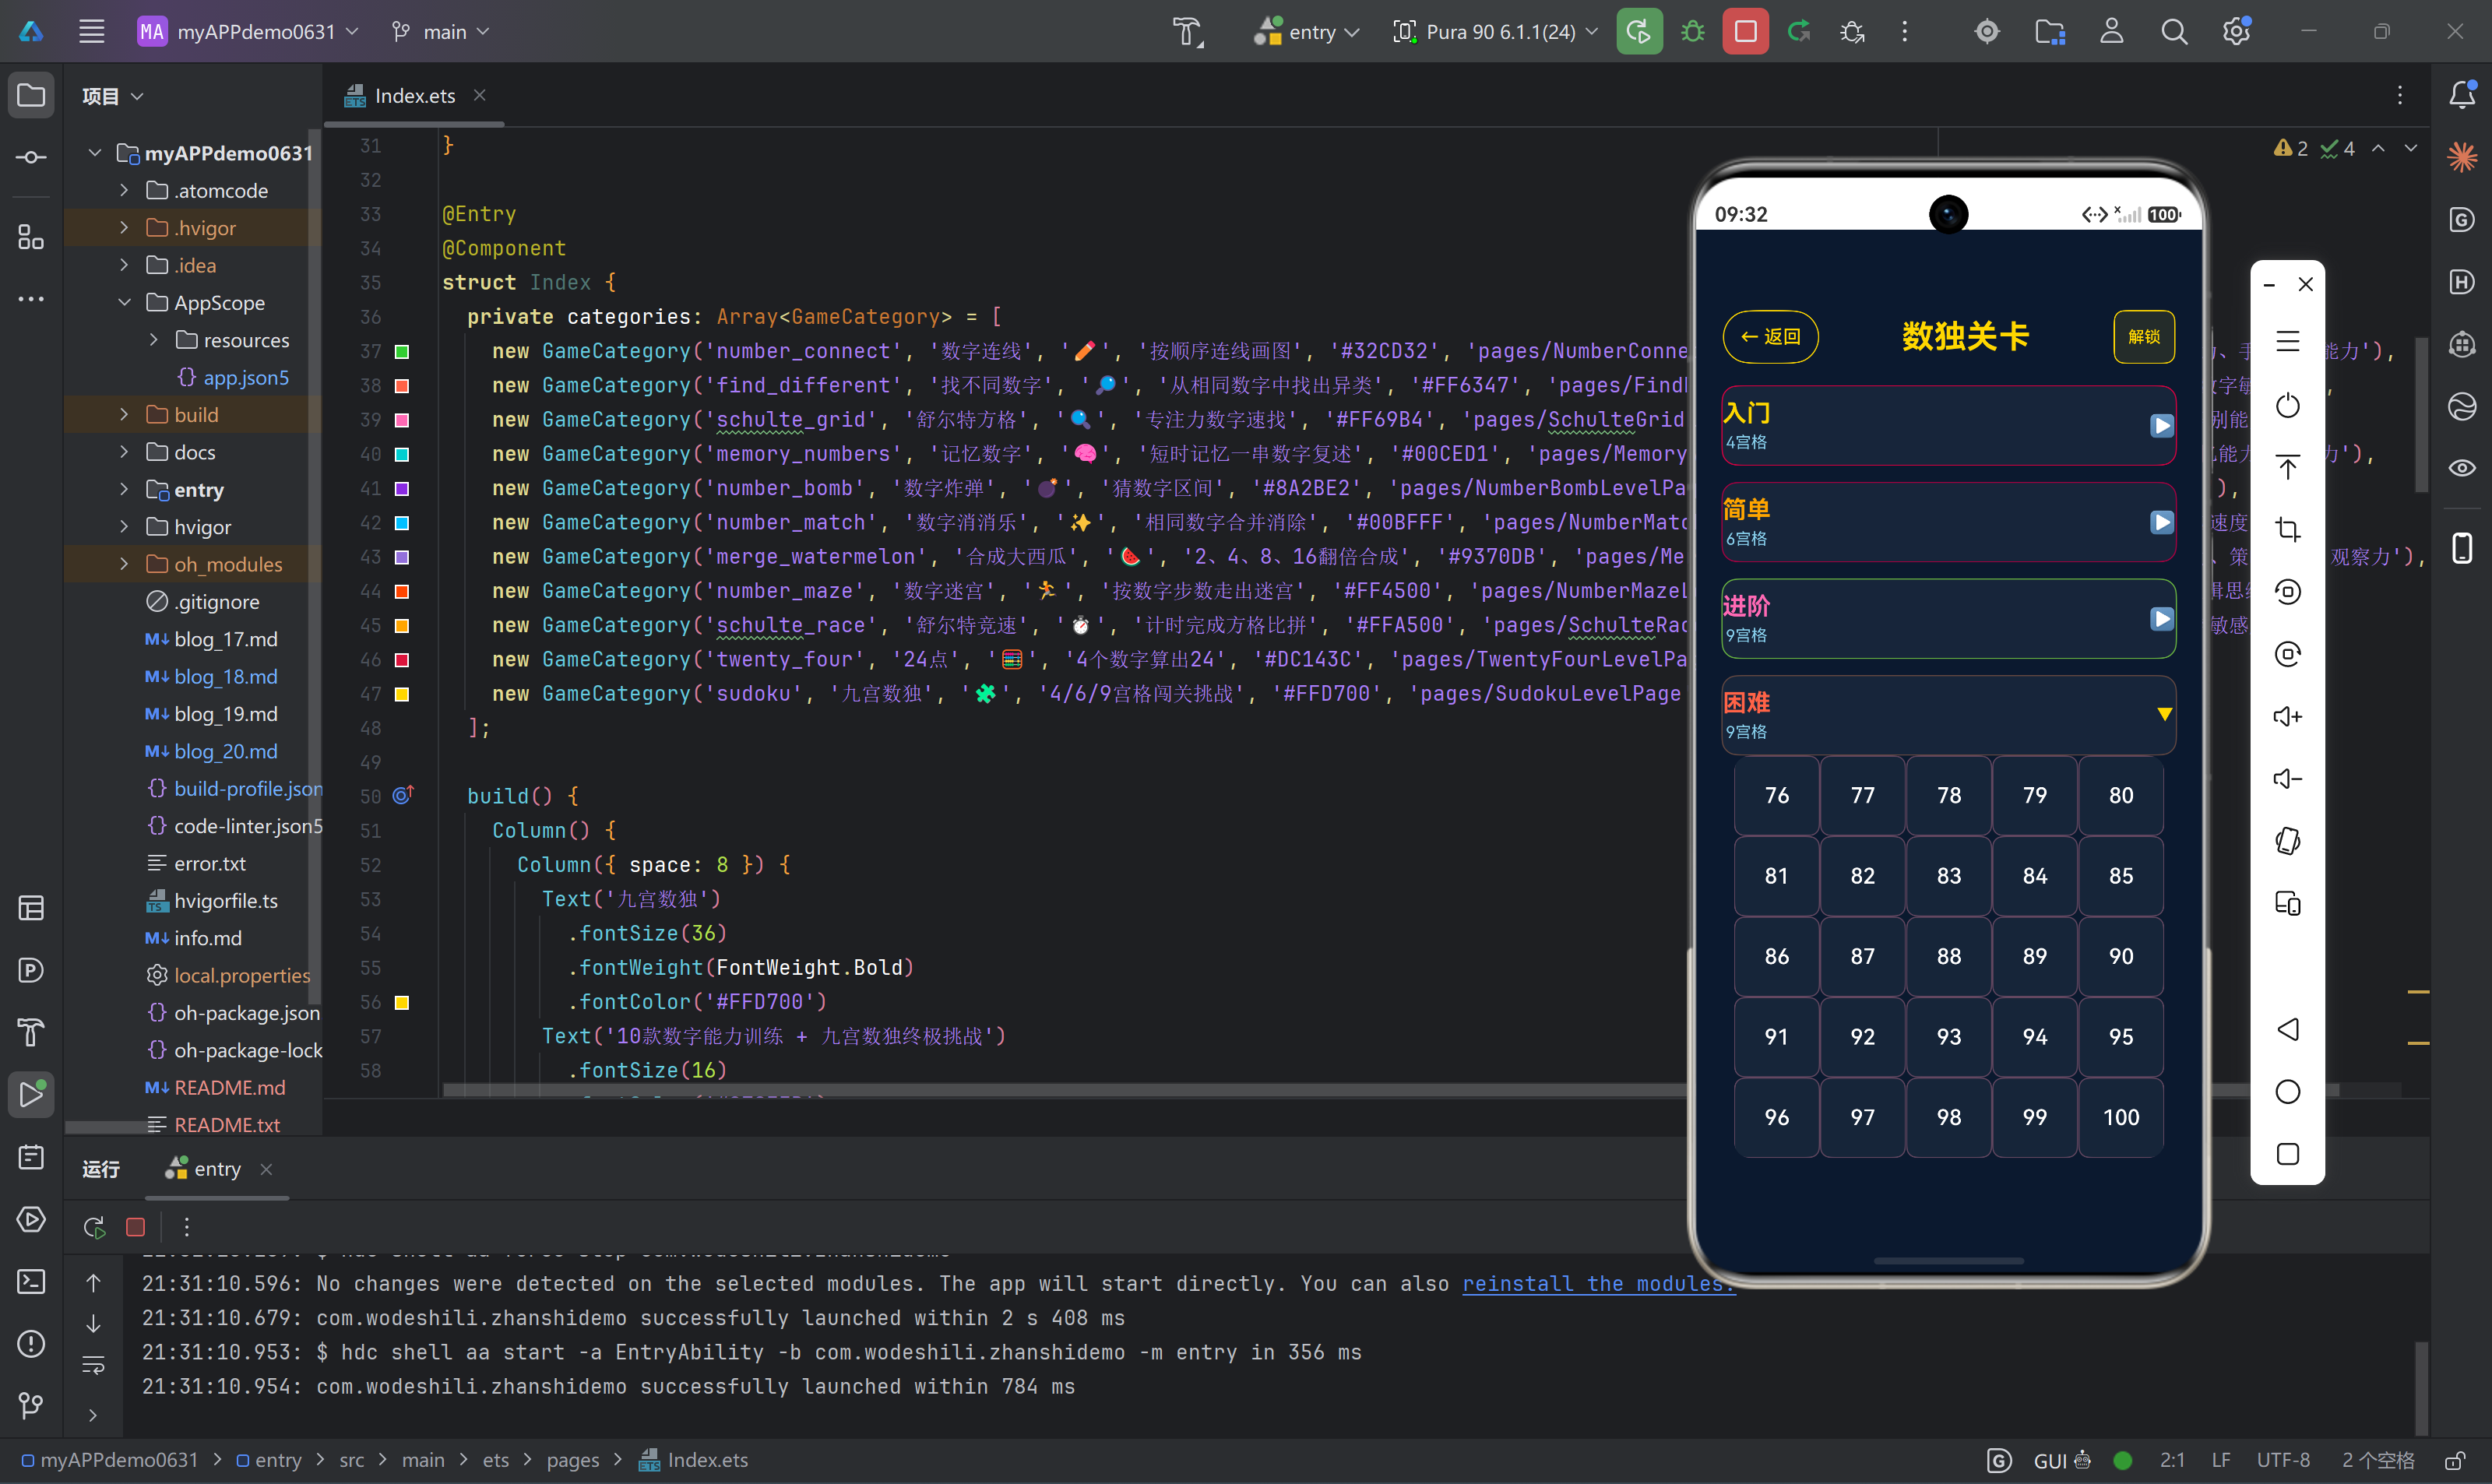Tap the 入门 4宫格 level row
Image resolution: width=2492 pixels, height=1484 pixels.
tap(1948, 425)
